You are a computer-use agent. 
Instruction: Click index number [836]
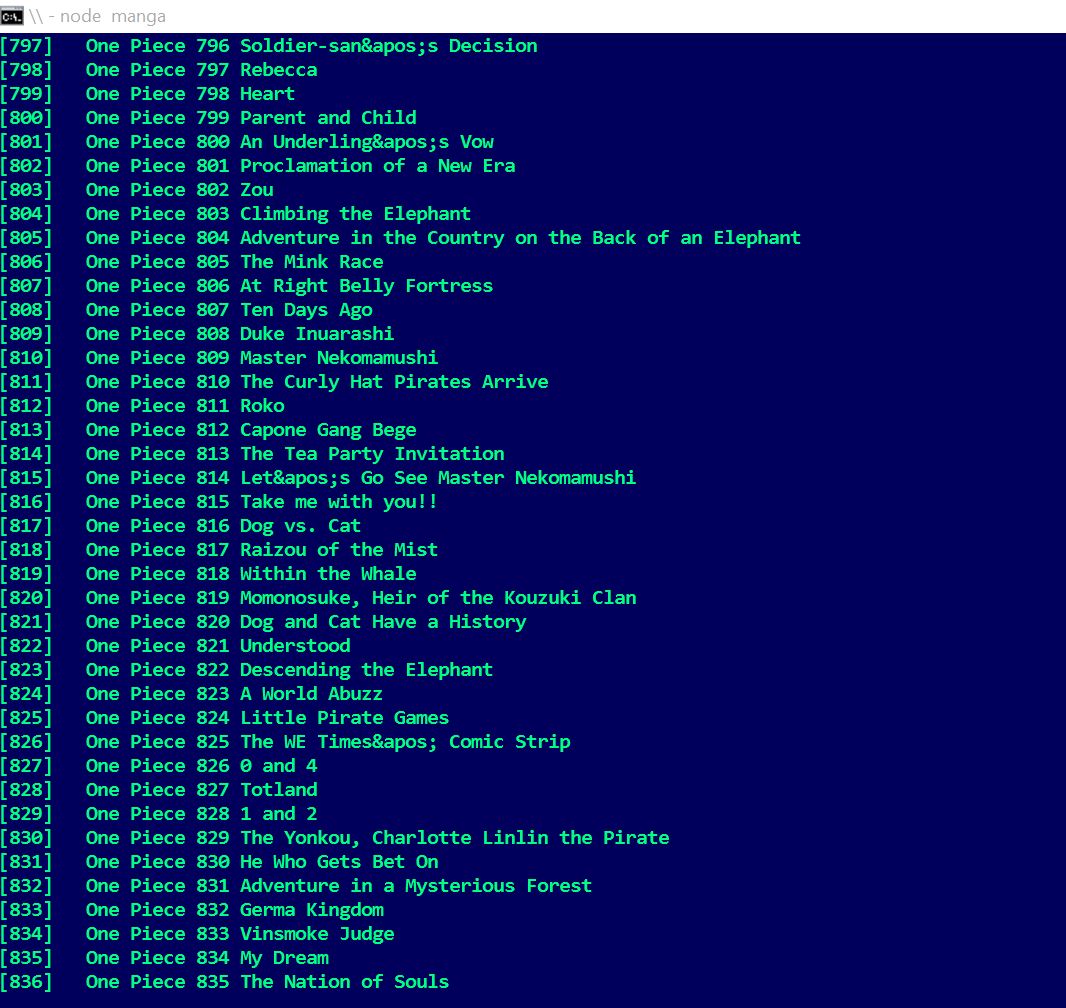(x=26, y=982)
